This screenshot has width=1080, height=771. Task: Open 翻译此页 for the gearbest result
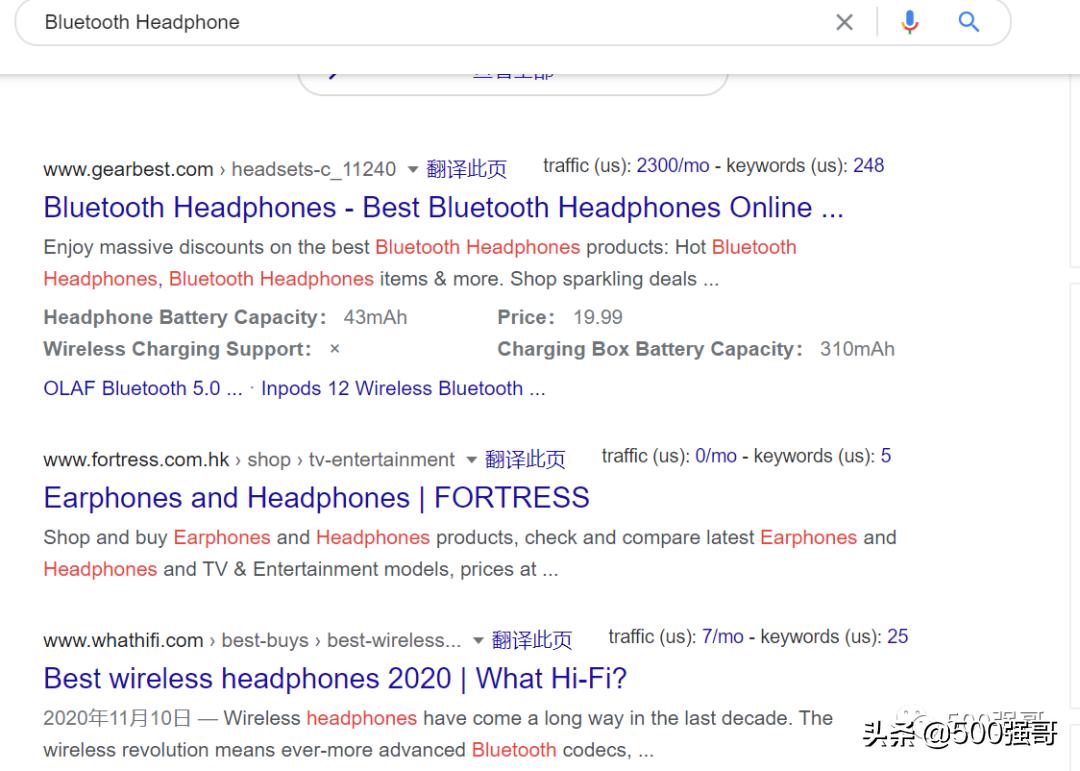pos(467,169)
